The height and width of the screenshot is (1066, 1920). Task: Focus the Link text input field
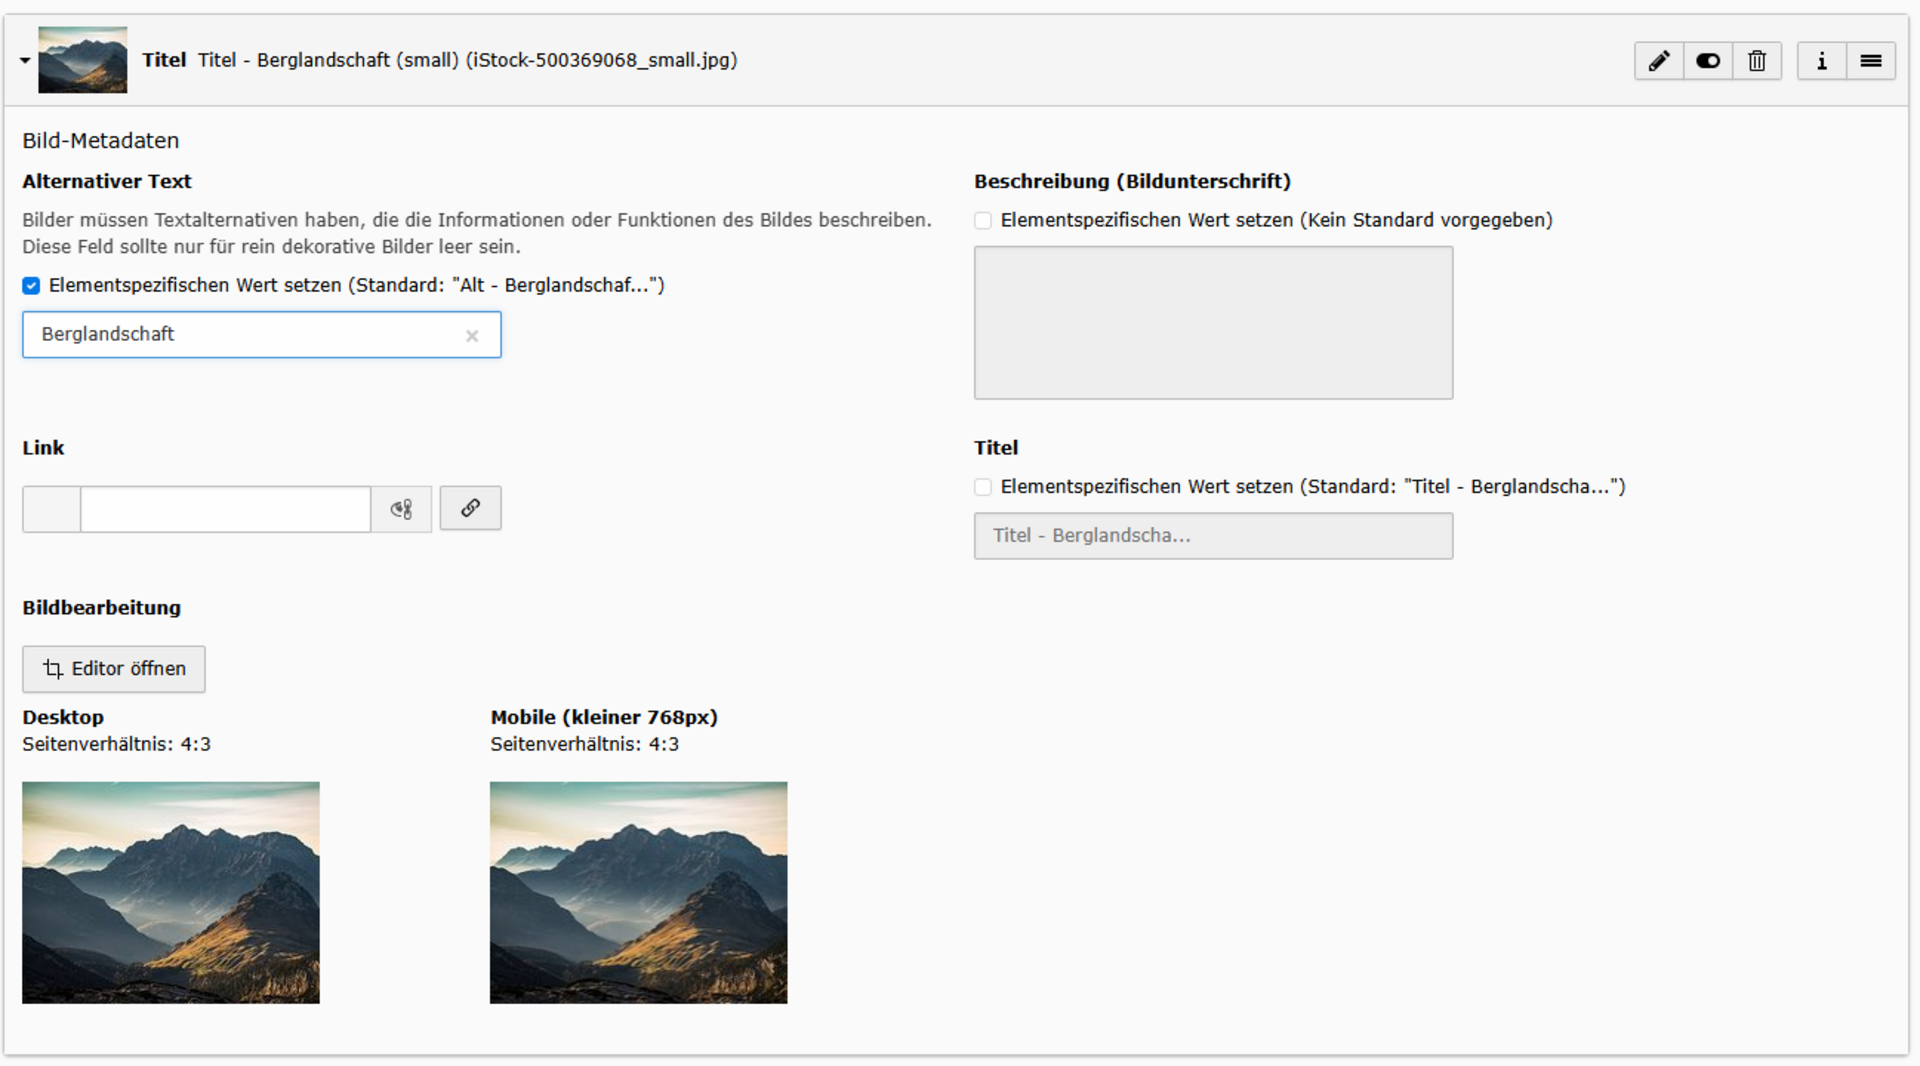225,509
